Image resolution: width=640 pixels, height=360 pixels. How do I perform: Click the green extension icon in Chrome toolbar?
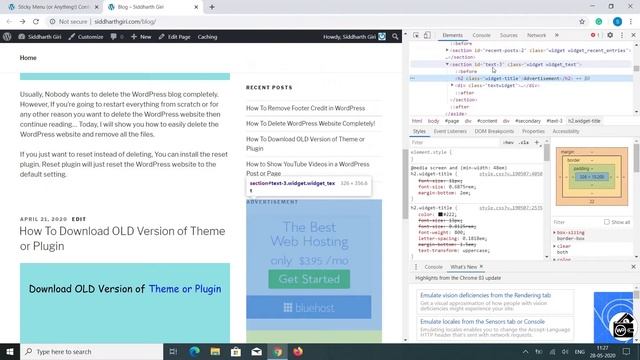599,22
